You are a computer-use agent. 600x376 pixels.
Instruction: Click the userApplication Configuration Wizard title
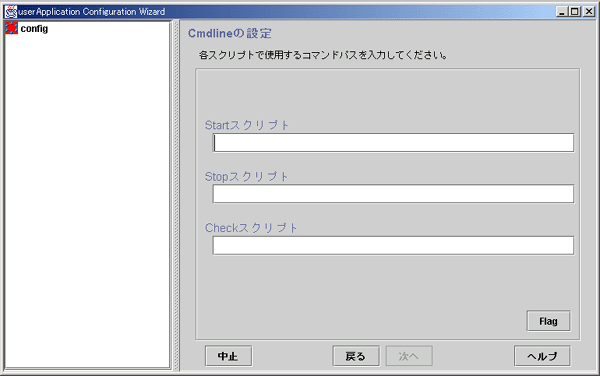pyautogui.click(x=92, y=11)
